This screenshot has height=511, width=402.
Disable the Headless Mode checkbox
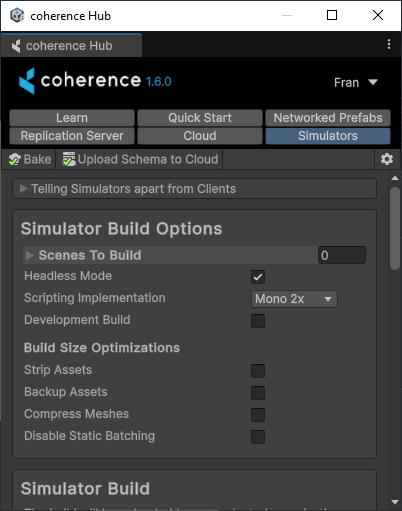click(258, 277)
